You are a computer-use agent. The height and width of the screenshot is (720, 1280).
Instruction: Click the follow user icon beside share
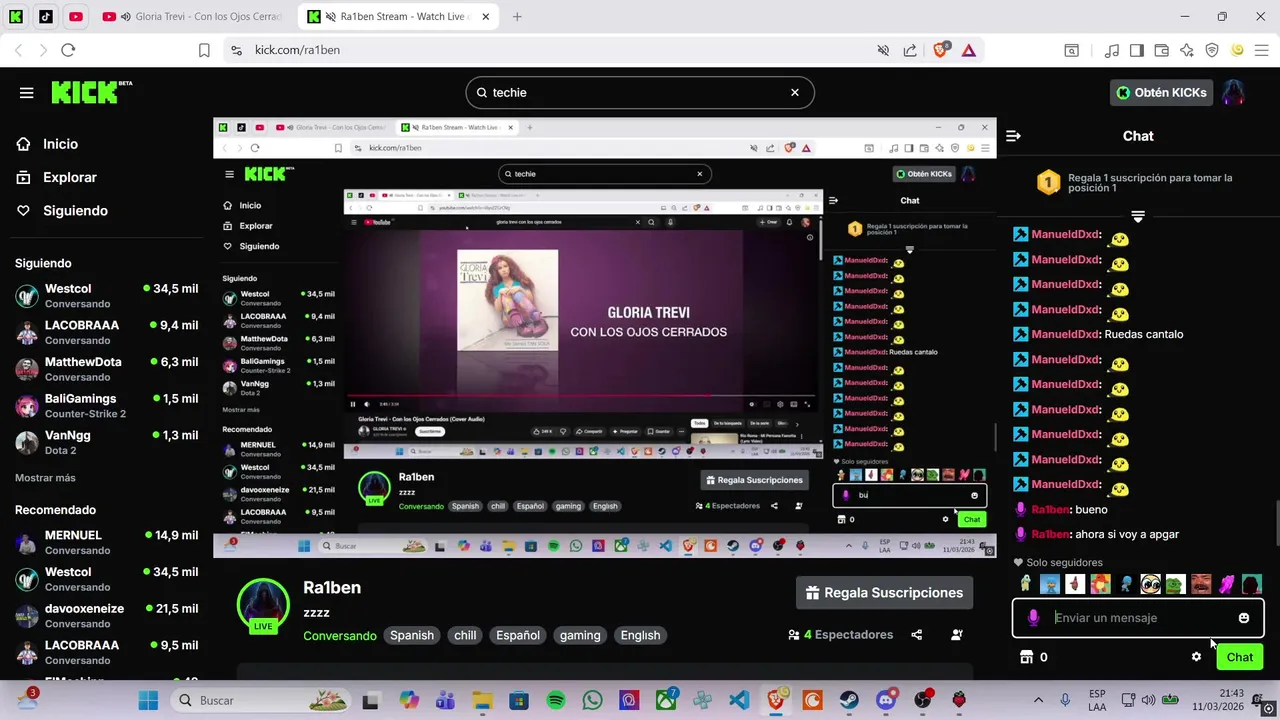point(957,635)
